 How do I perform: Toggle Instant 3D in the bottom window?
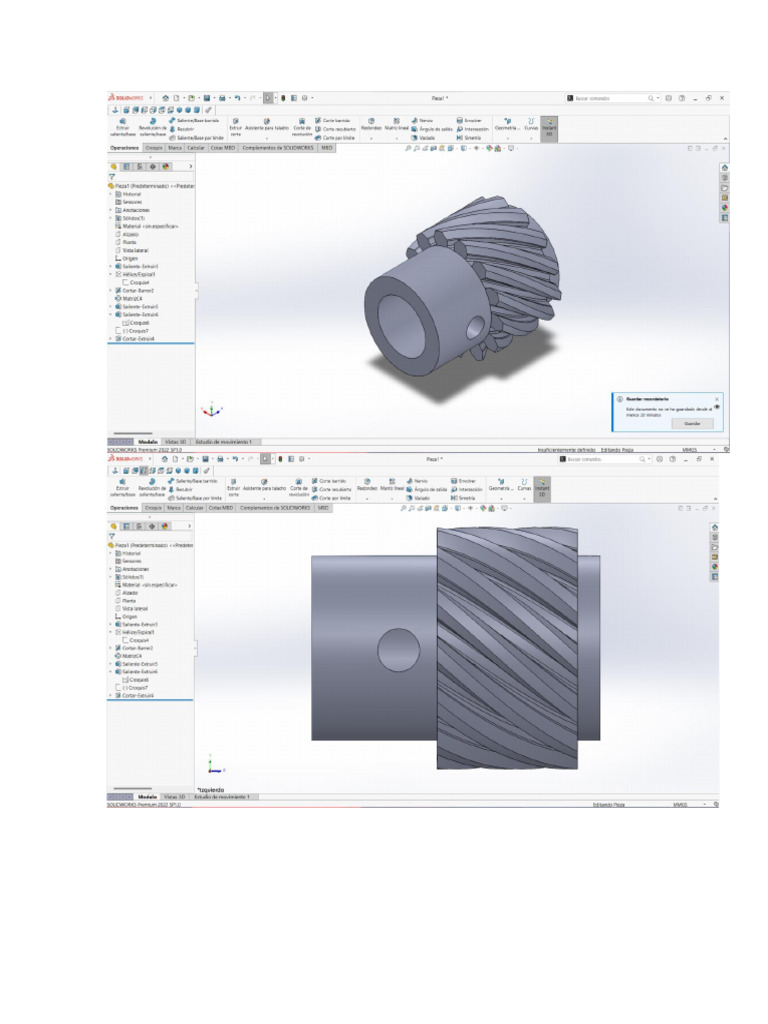[x=543, y=485]
